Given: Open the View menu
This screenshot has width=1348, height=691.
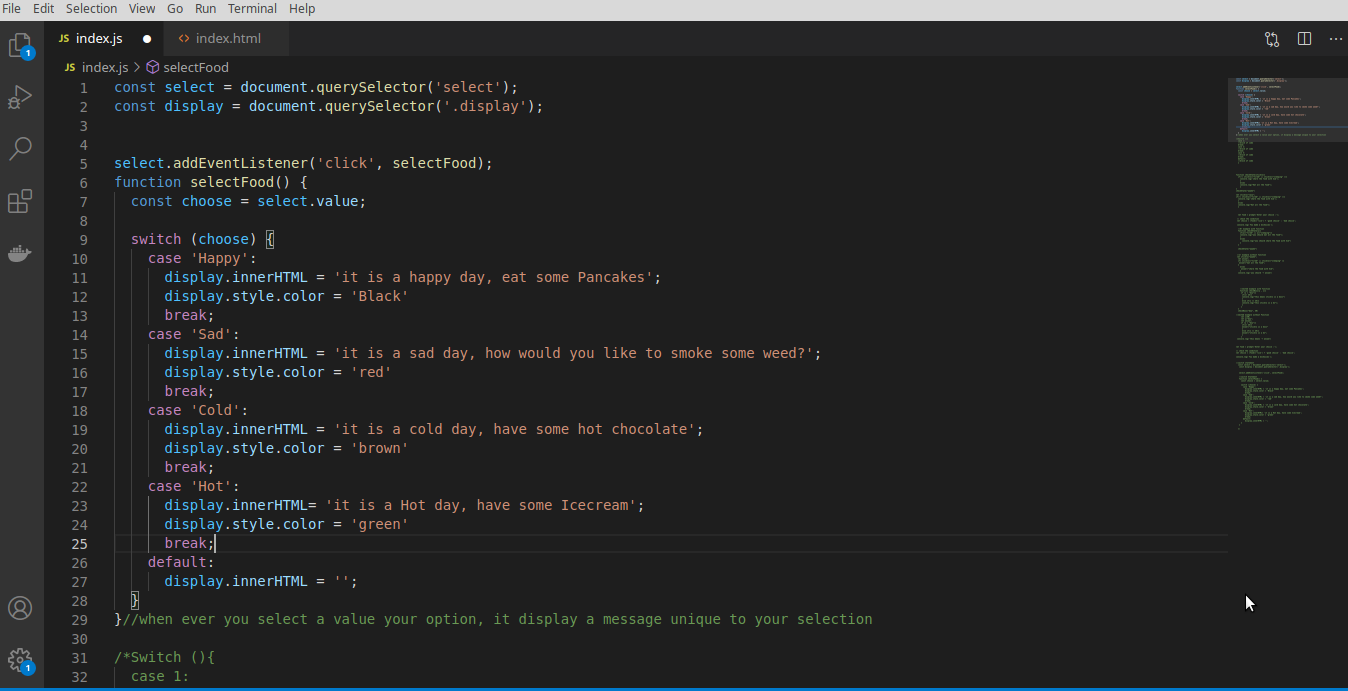Looking at the screenshot, I should 142,8.
